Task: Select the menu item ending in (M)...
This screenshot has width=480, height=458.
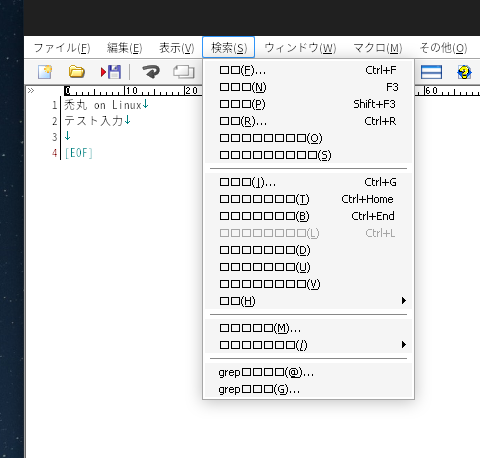Action: click(x=308, y=328)
